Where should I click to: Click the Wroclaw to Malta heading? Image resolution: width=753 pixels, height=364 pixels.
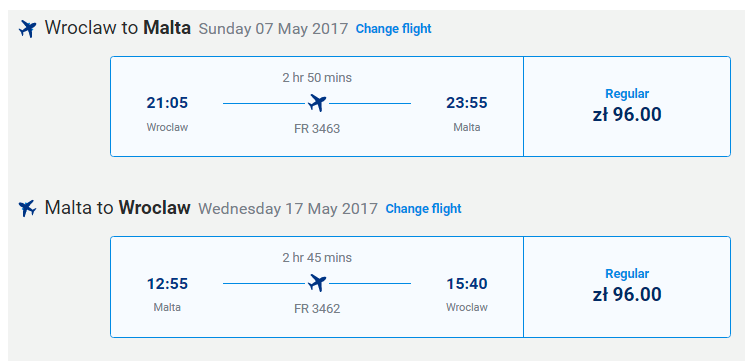(118, 28)
